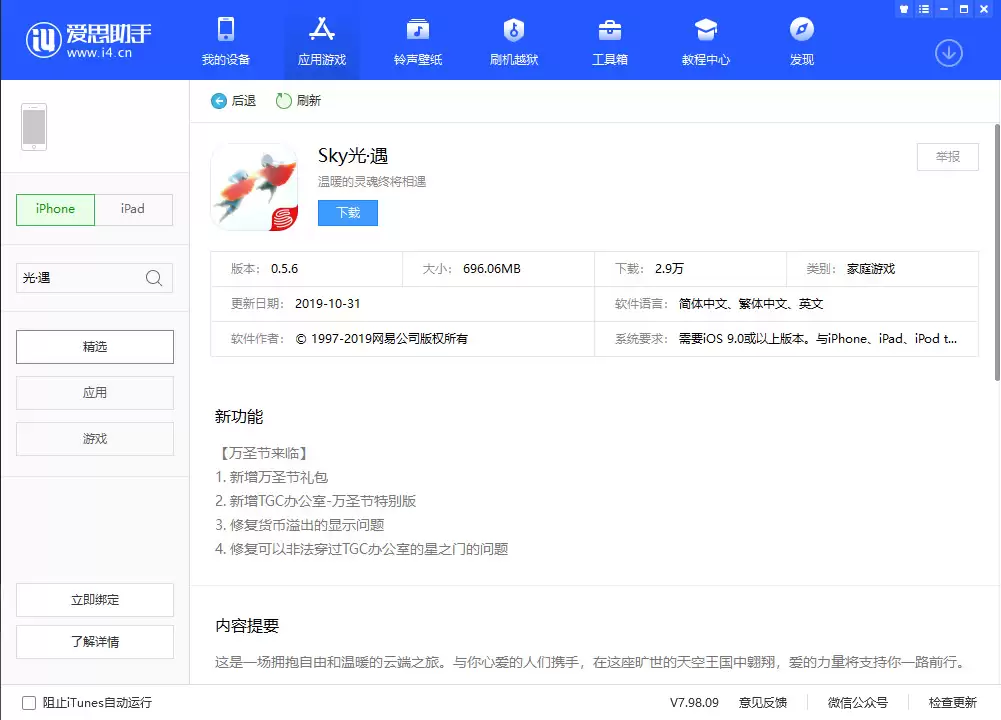Viewport: 1001px width, 720px height.
Task: Open the 意见反馈 feedback link
Action: coord(763,703)
